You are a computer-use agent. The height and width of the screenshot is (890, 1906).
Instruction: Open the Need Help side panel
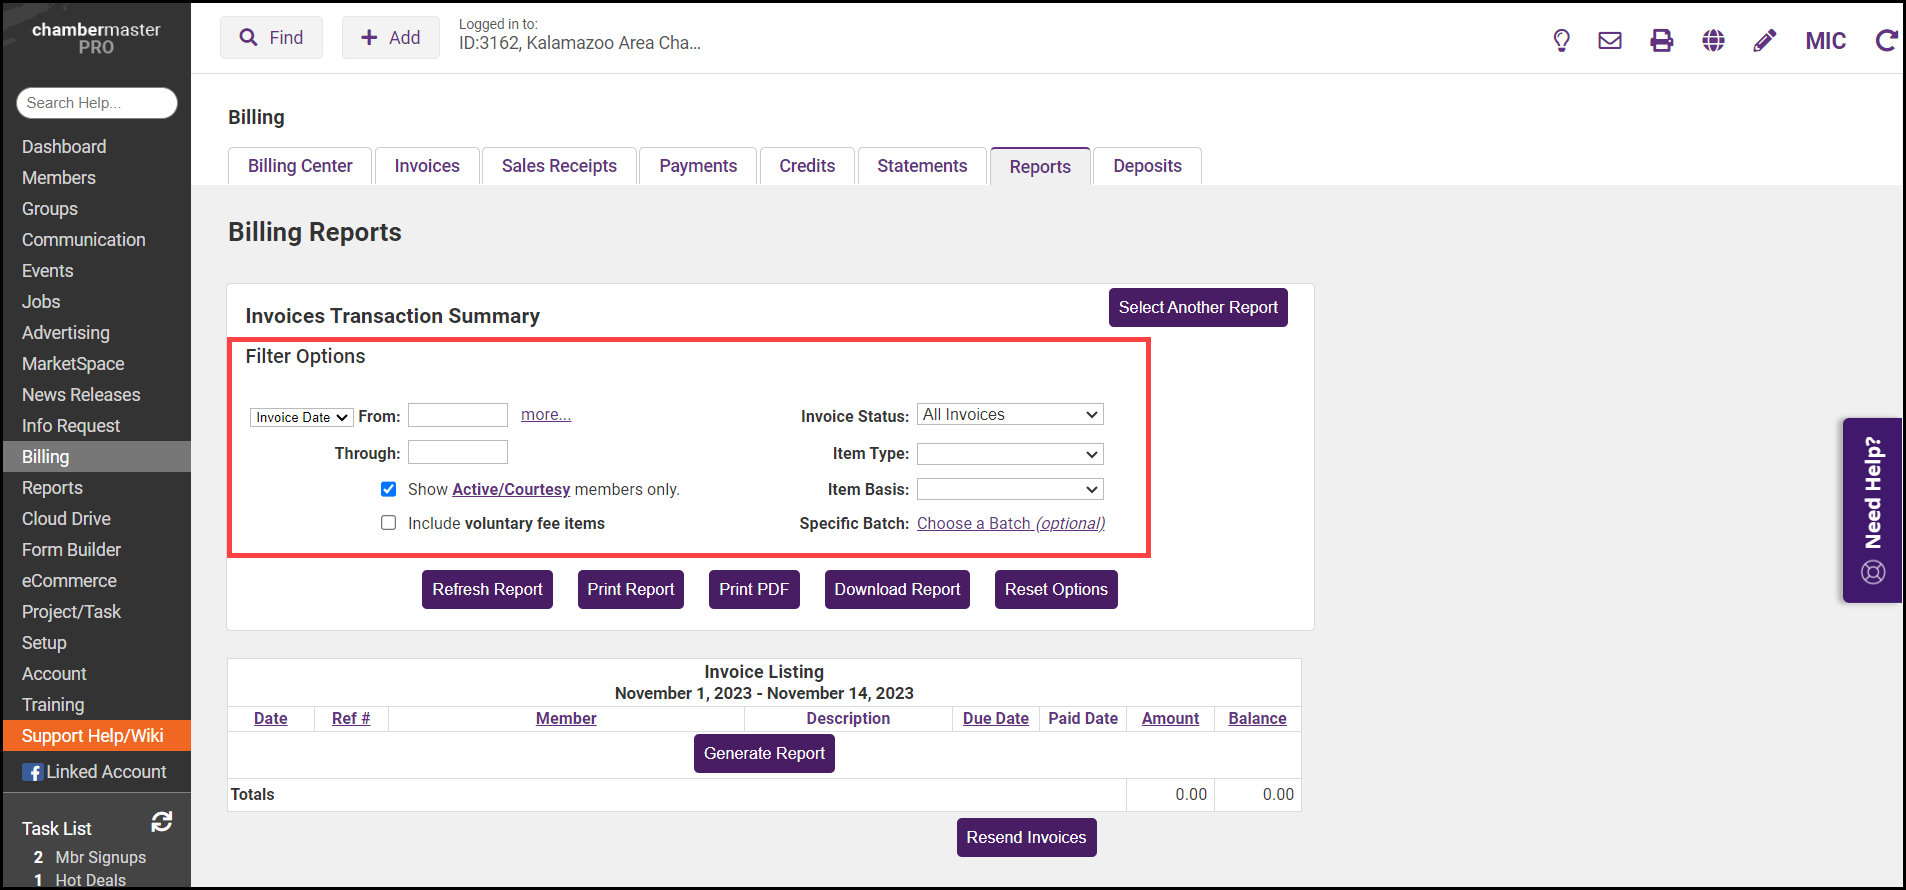click(x=1872, y=509)
